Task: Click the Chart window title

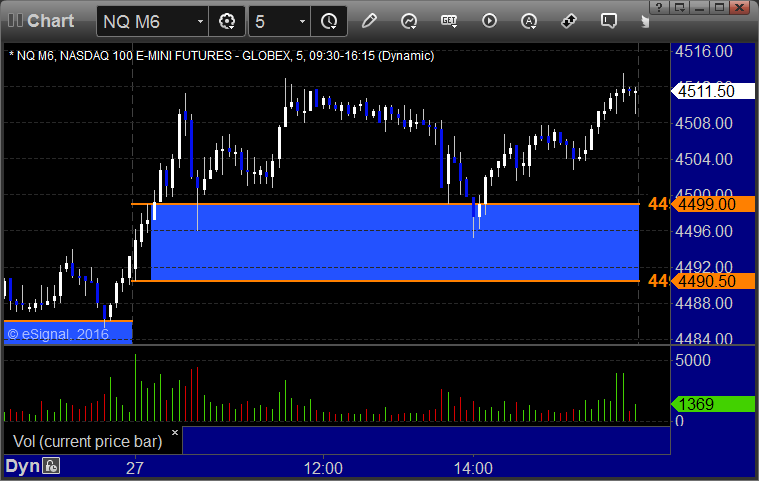Action: tap(50, 21)
